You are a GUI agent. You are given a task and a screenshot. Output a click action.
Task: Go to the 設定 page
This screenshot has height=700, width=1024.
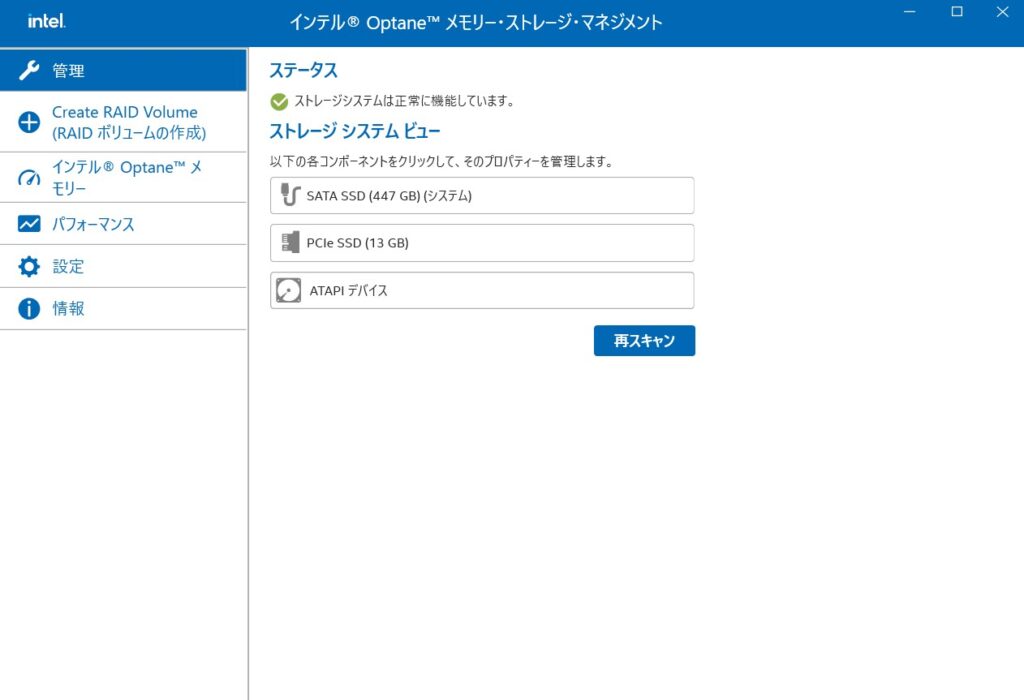pos(123,266)
